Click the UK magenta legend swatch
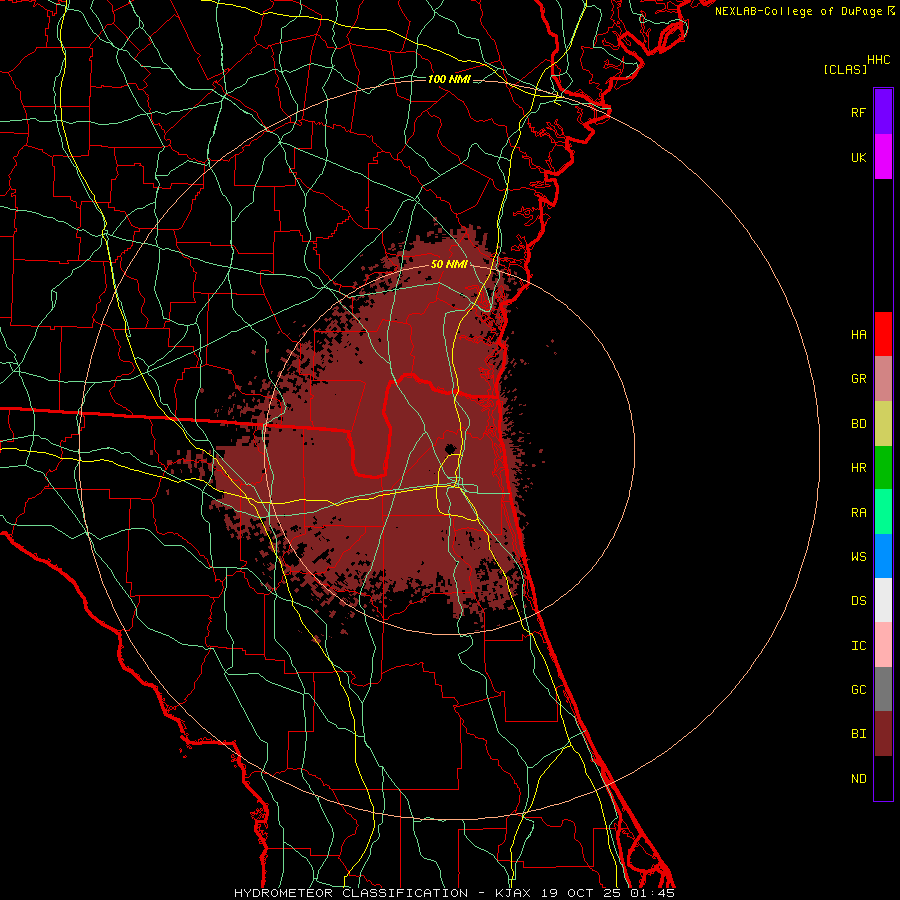Viewport: 900px width, 900px height. pos(883,157)
